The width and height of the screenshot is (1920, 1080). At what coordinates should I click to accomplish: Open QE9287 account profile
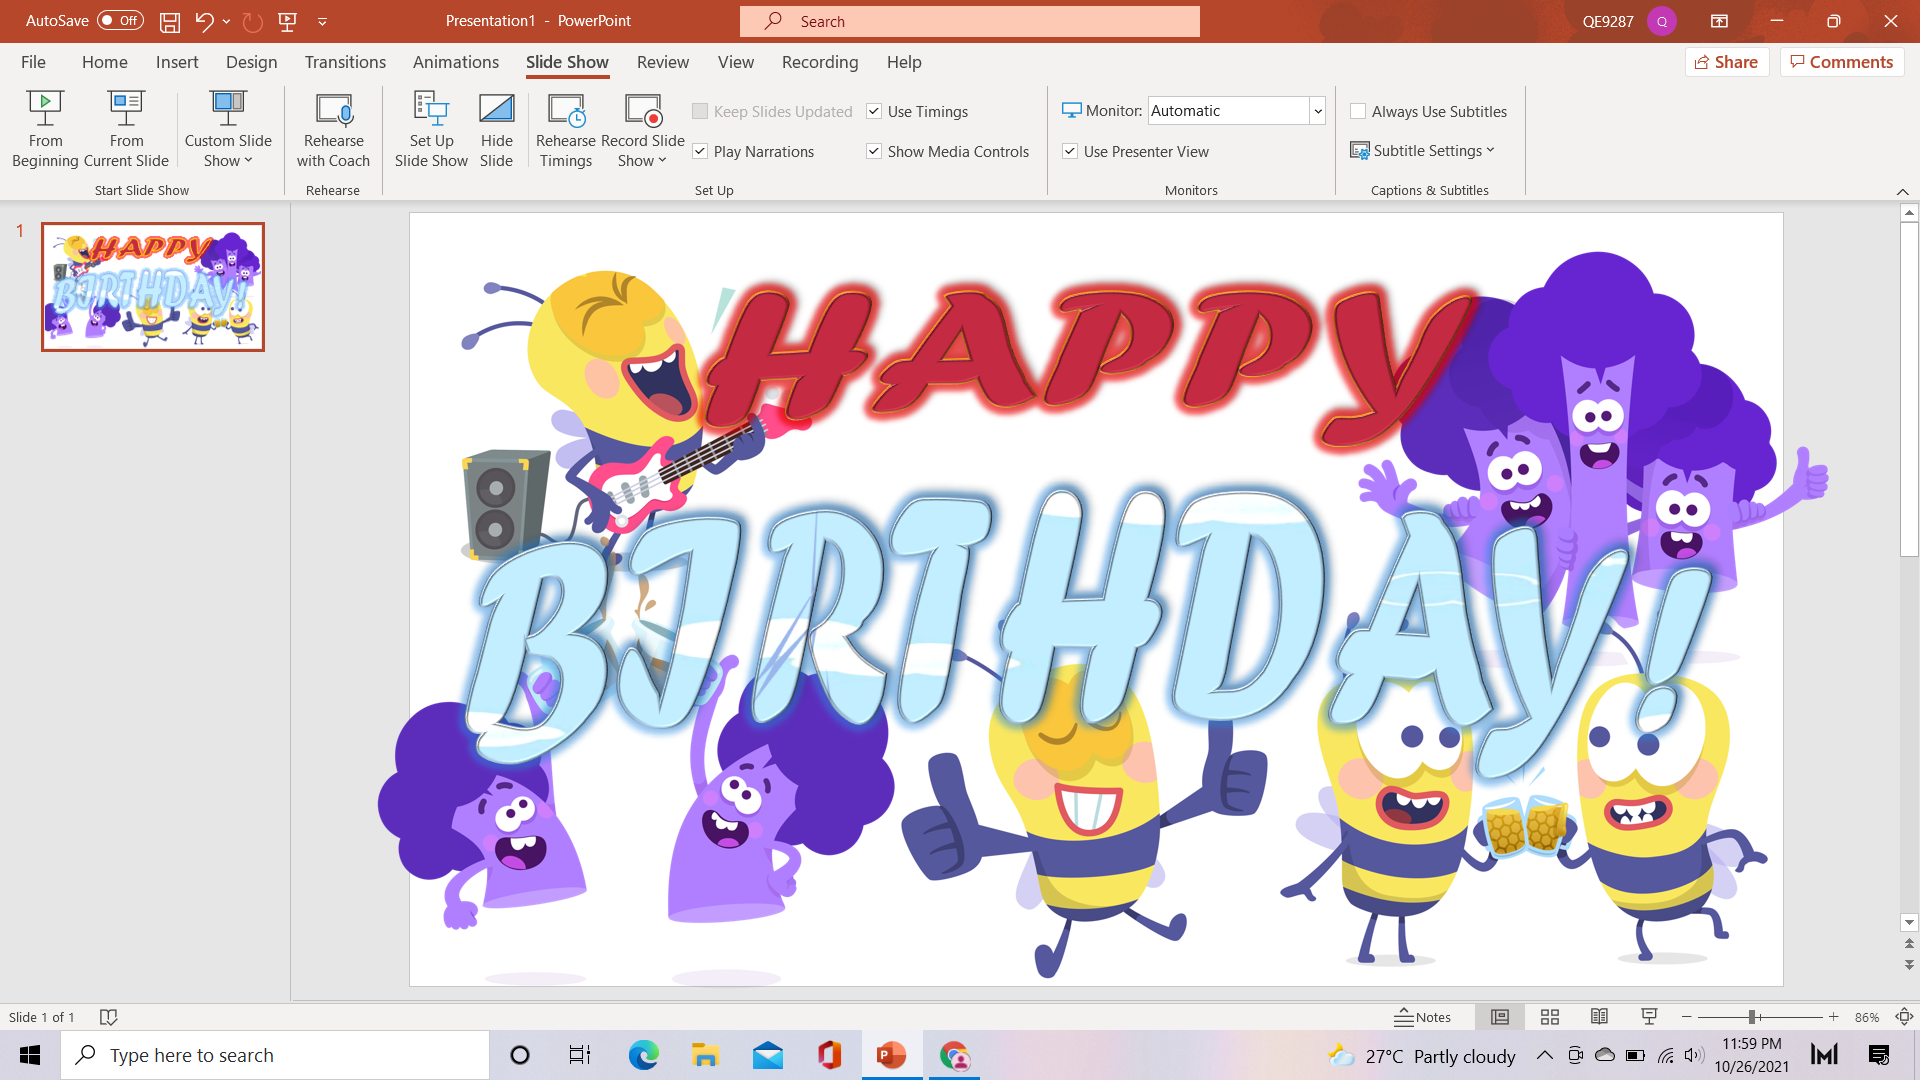coord(1628,21)
